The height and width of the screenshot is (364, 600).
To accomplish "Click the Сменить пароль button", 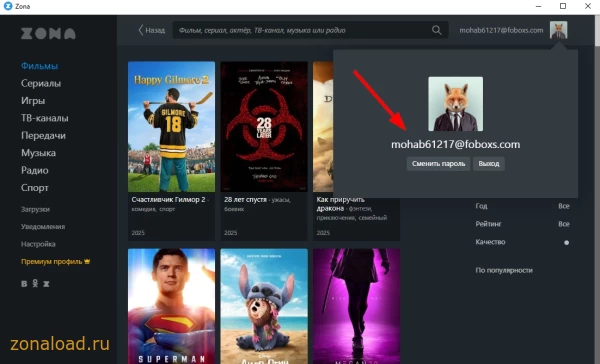I will point(438,164).
